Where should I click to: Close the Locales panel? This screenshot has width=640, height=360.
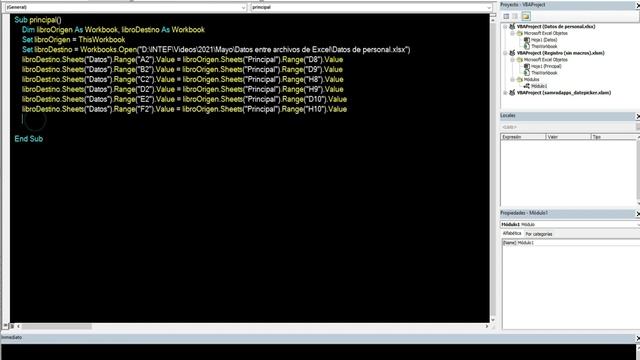(638, 116)
